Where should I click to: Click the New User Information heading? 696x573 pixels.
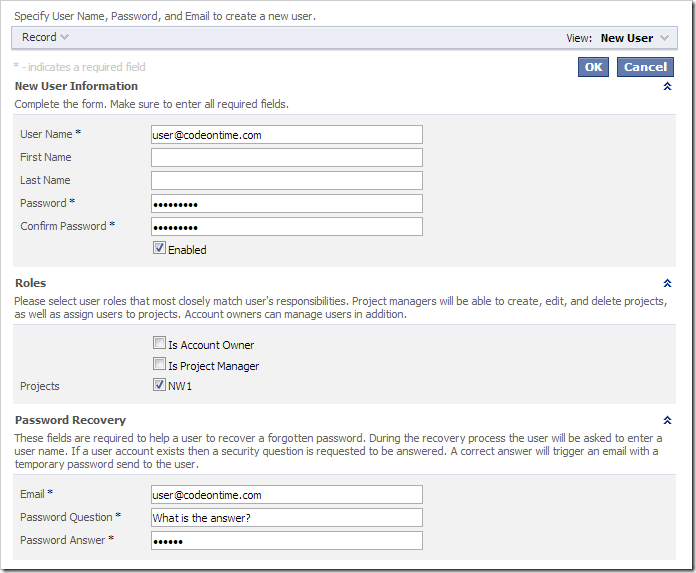pos(76,87)
